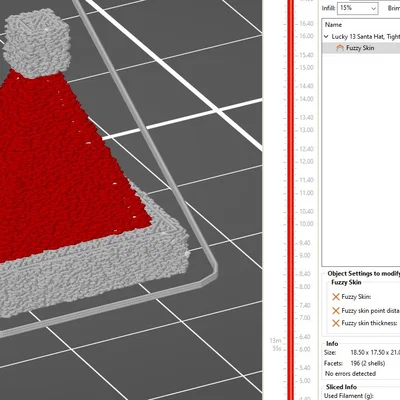Select the Fuzzy Skin tree entry
Image resolution: width=400 pixels, height=400 pixels.
click(x=361, y=48)
